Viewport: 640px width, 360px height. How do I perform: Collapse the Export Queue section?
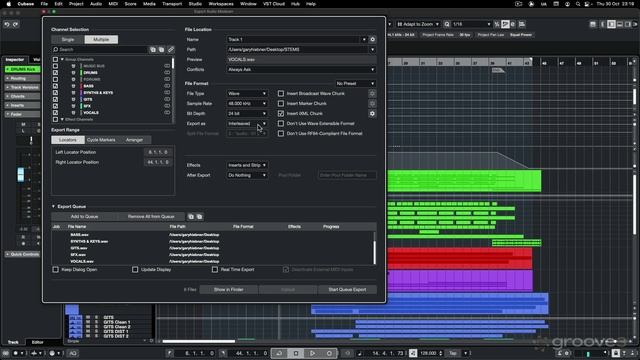pyautogui.click(x=53, y=207)
